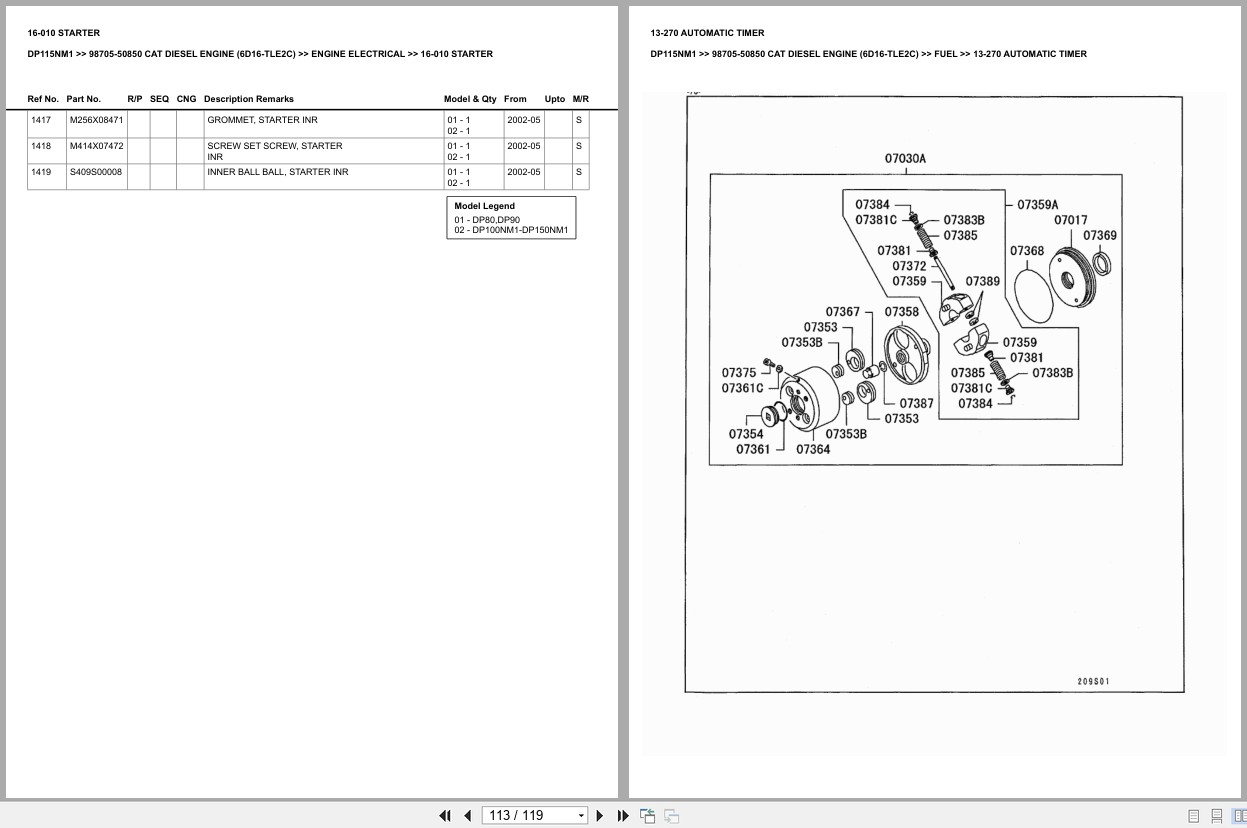The image size is (1247, 828).
Task: Go to the previous page
Action: (x=467, y=815)
